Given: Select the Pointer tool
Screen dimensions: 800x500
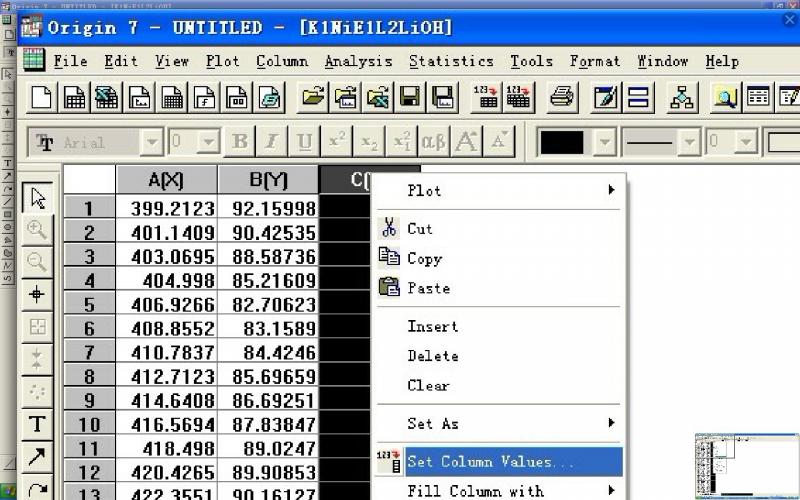Looking at the screenshot, I should [38, 197].
